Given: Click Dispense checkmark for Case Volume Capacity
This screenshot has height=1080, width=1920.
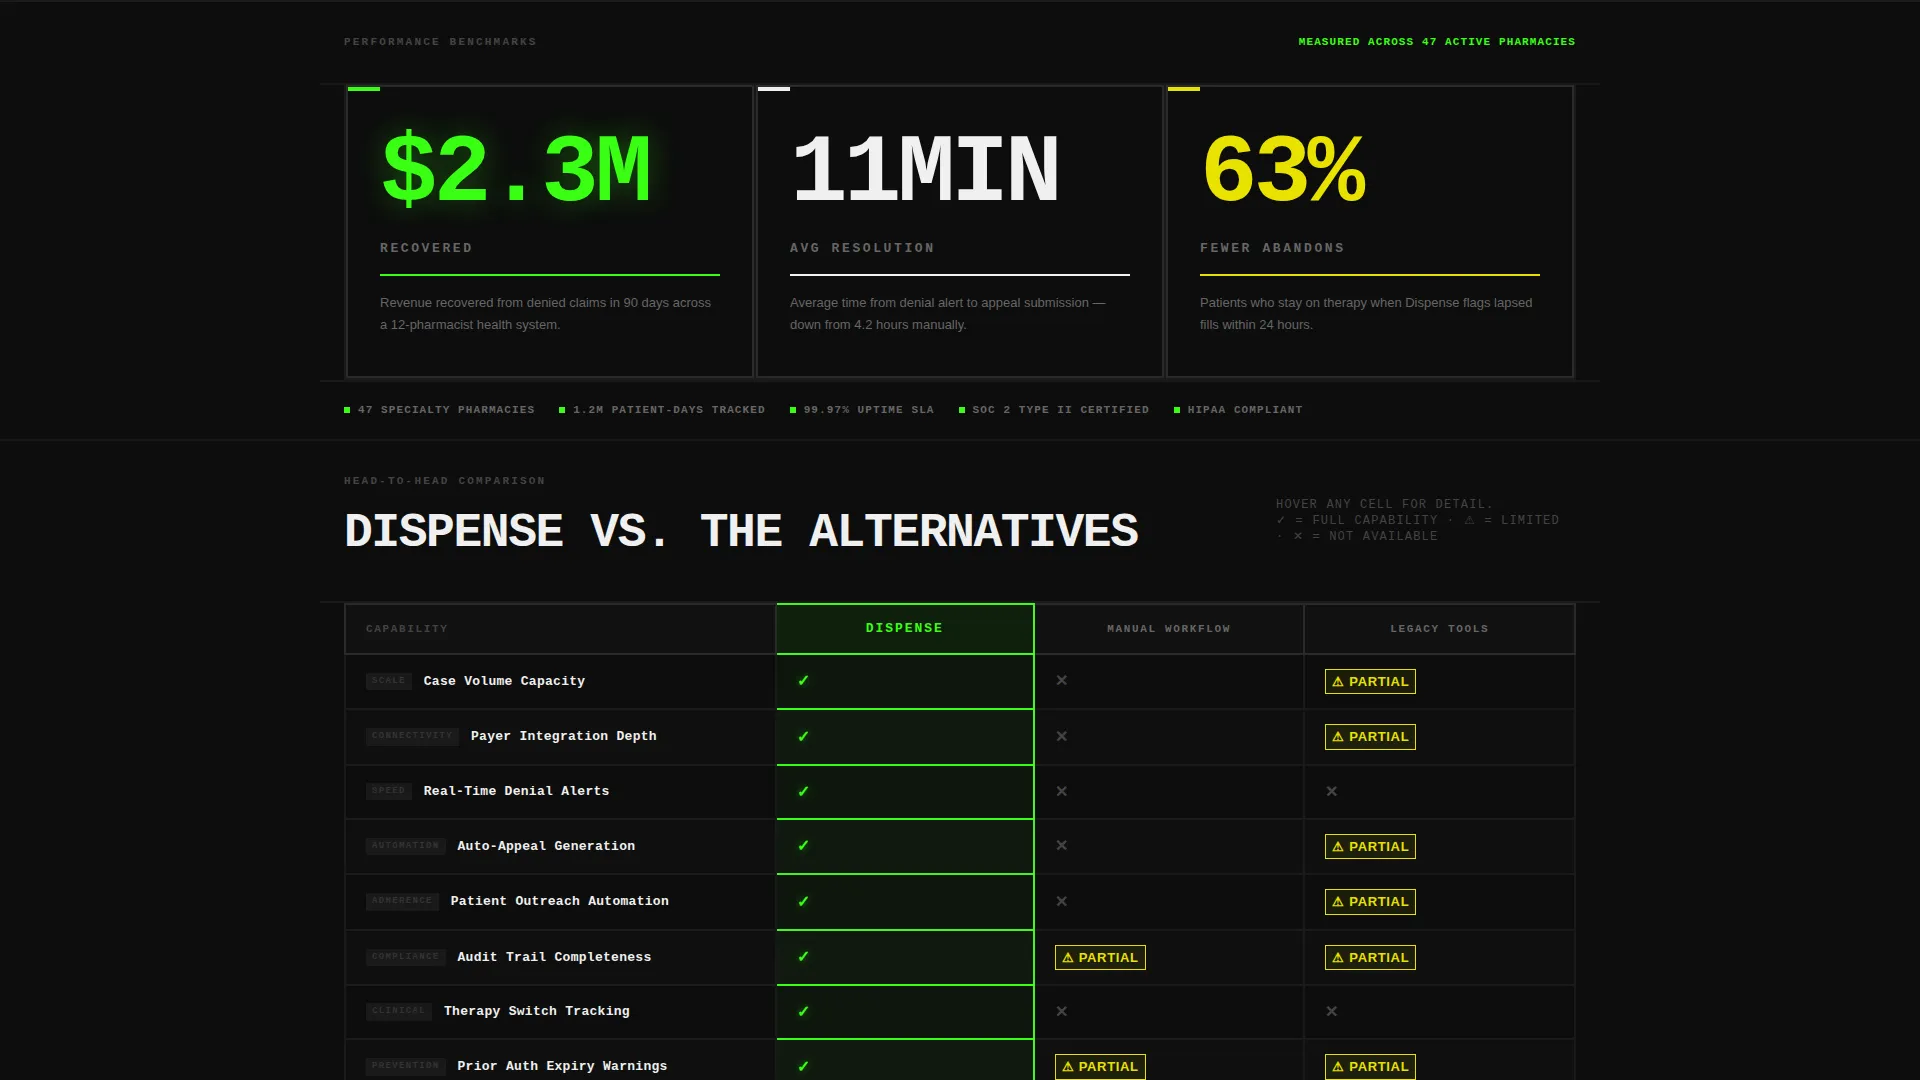Looking at the screenshot, I should tap(803, 681).
